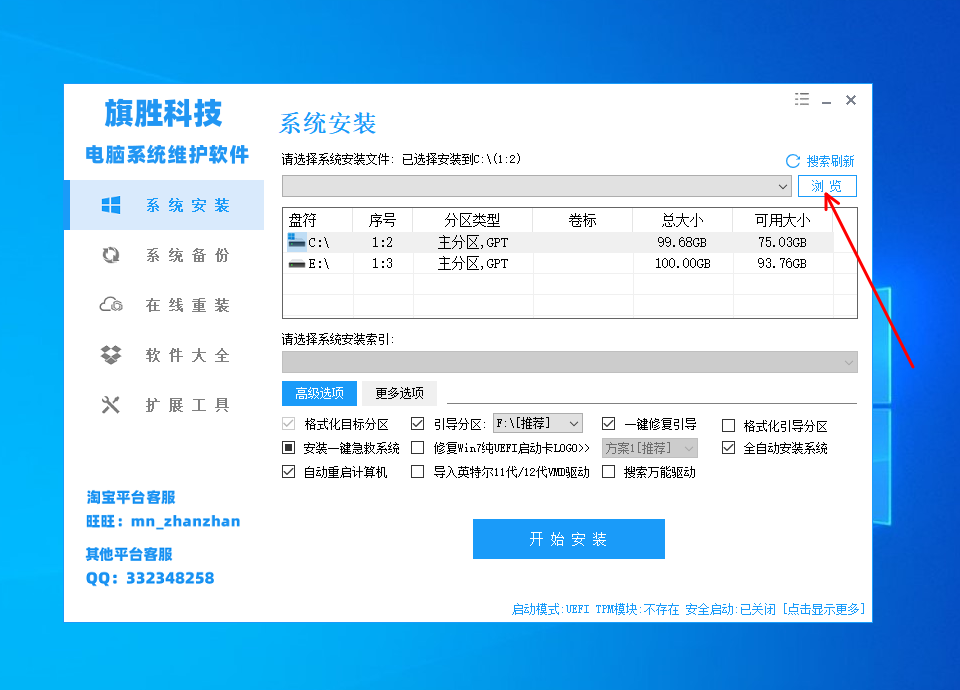Select the 高级选项 tab
The image size is (960, 690).
click(318, 393)
